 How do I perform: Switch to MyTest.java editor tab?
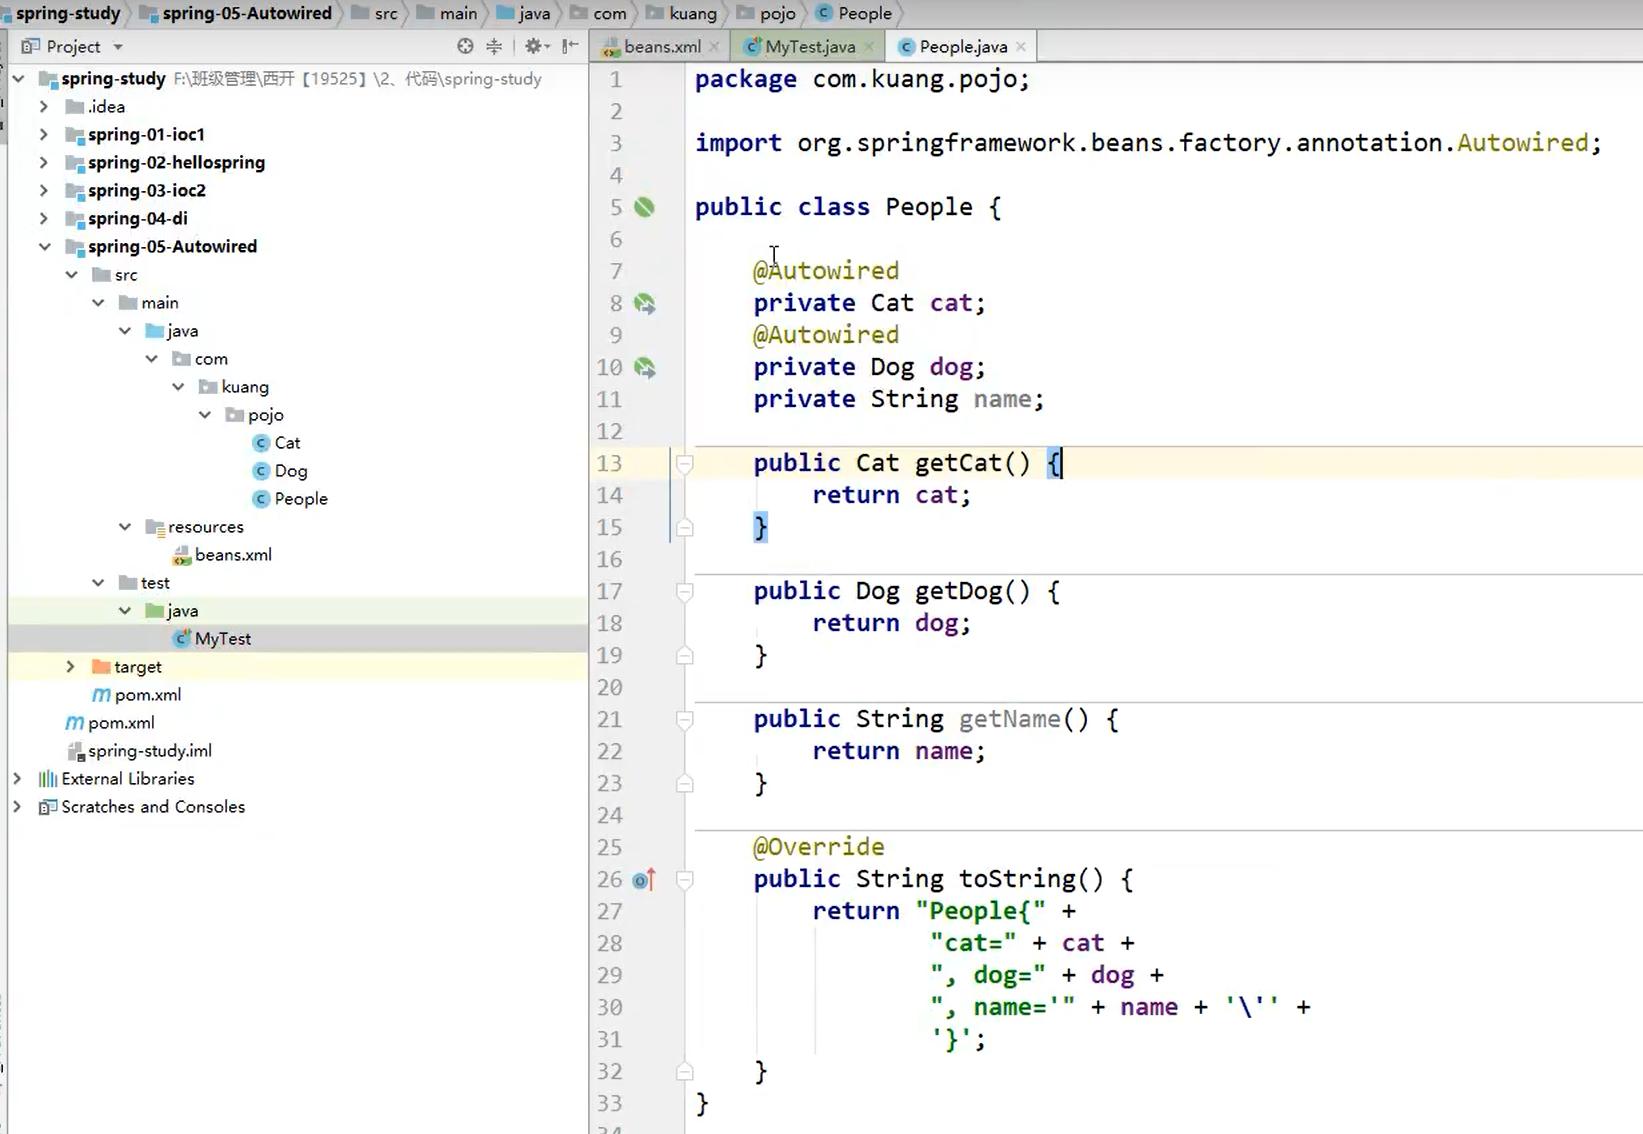pos(810,46)
